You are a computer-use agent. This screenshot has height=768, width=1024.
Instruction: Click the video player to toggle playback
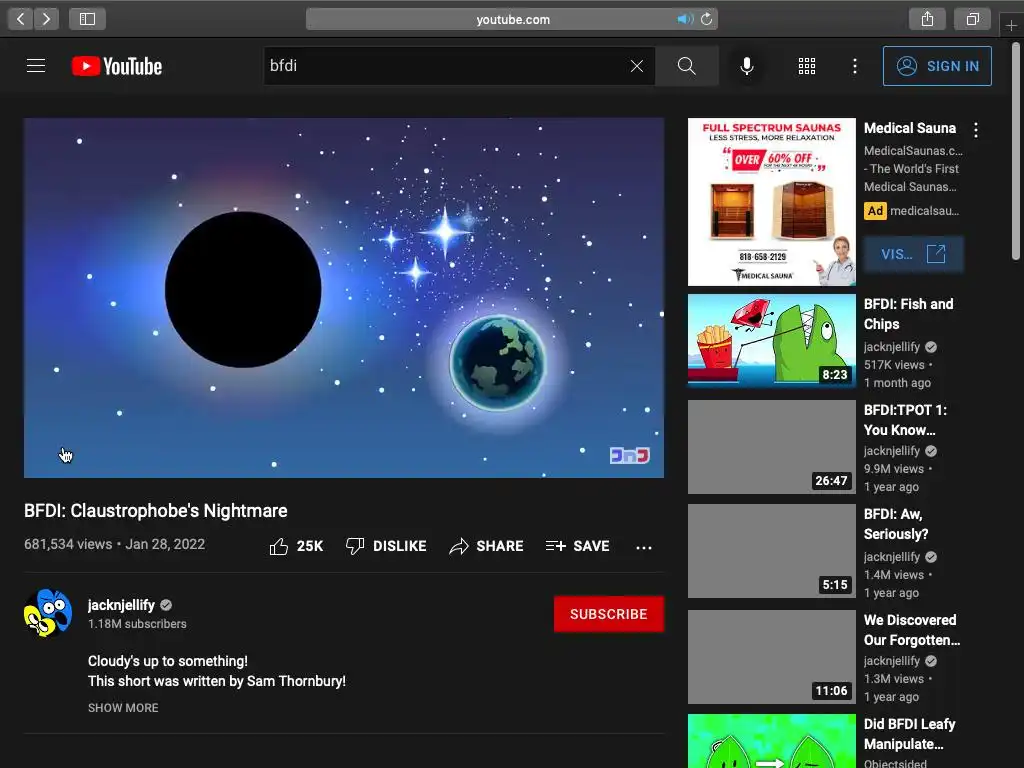tap(344, 298)
